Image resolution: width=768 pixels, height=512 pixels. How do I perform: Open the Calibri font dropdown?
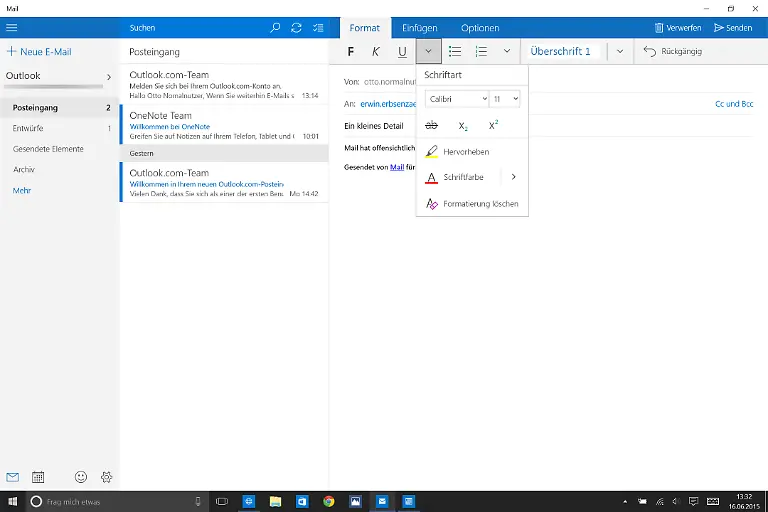point(456,98)
